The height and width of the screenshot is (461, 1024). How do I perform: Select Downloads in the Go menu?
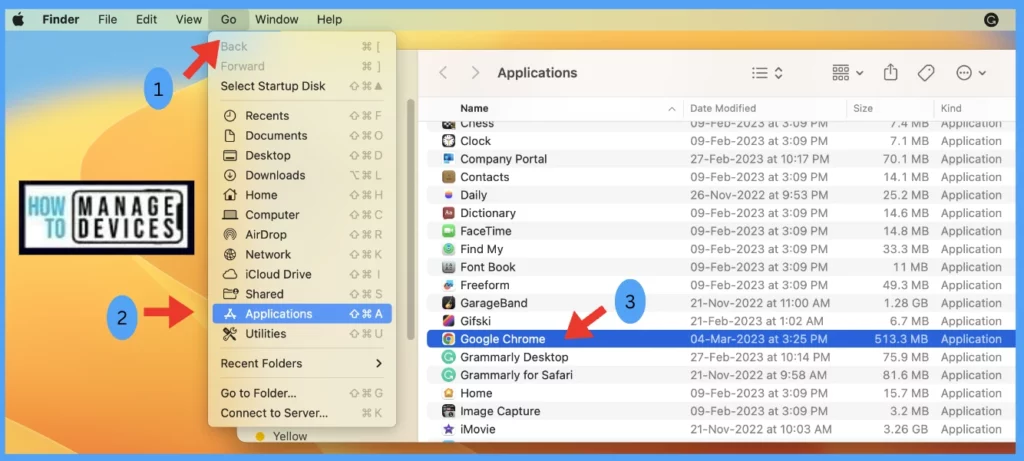pyautogui.click(x=301, y=175)
